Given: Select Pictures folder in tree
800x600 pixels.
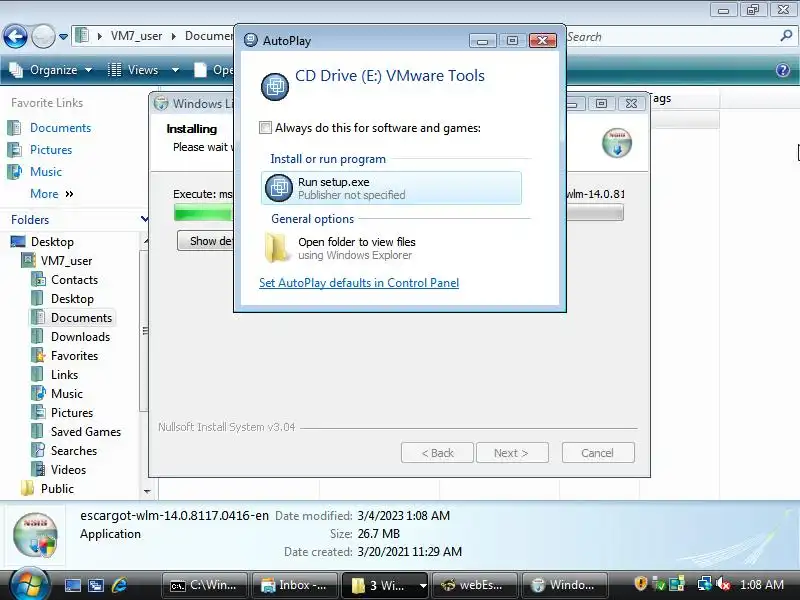Looking at the screenshot, I should [71, 413].
